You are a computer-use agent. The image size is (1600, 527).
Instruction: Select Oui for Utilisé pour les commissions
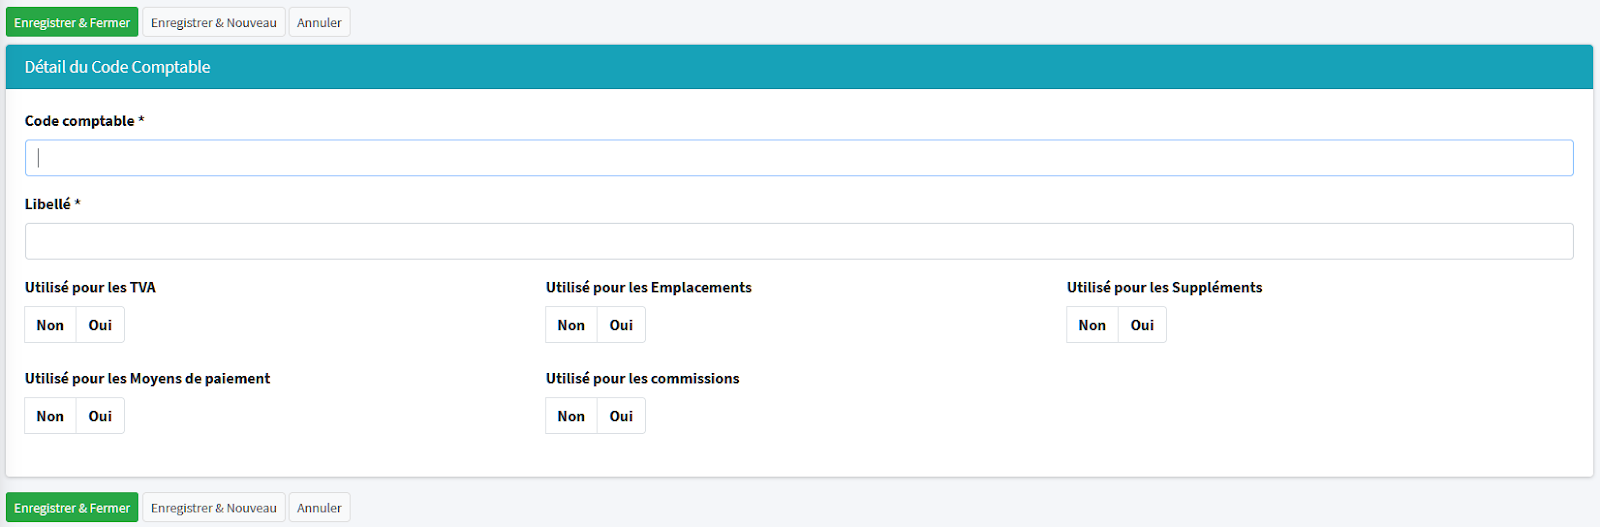click(x=621, y=416)
